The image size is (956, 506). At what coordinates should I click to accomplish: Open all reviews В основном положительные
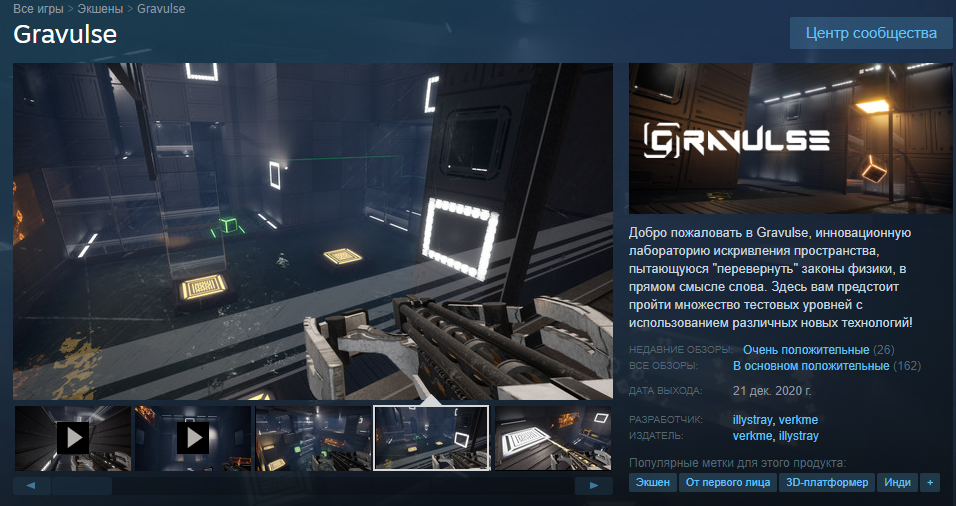click(x=811, y=366)
